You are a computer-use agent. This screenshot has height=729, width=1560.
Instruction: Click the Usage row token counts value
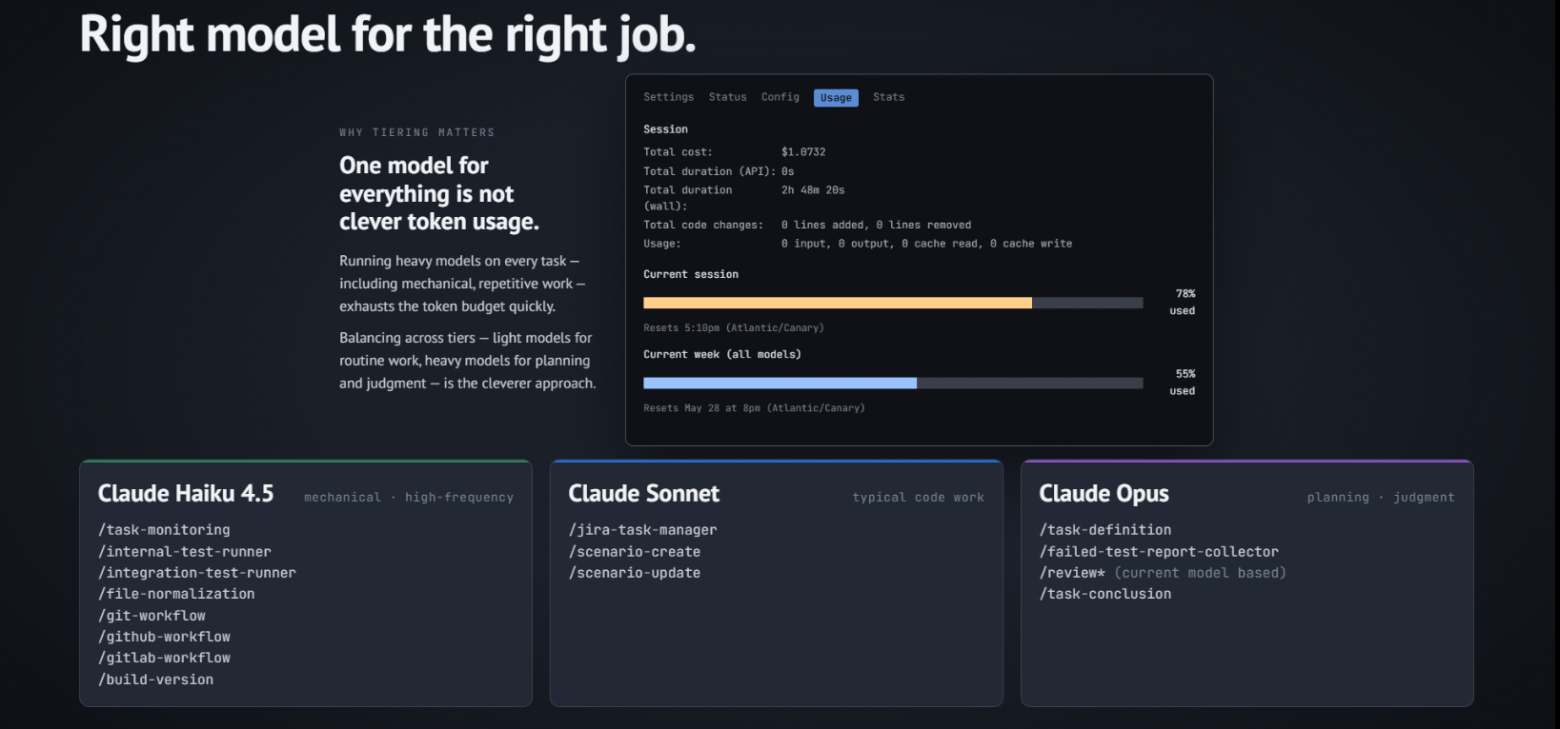pyautogui.click(x=926, y=244)
